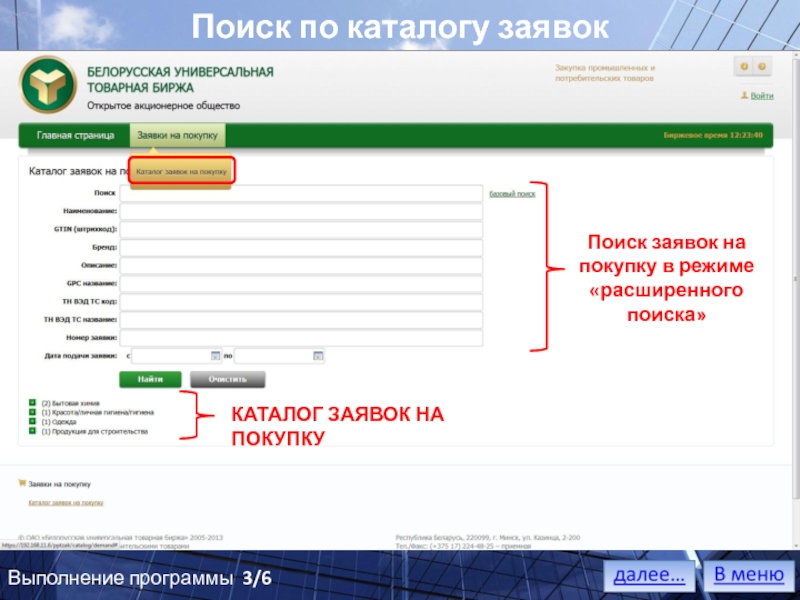
Task: Click the user icon beside Войти
Action: point(744,95)
